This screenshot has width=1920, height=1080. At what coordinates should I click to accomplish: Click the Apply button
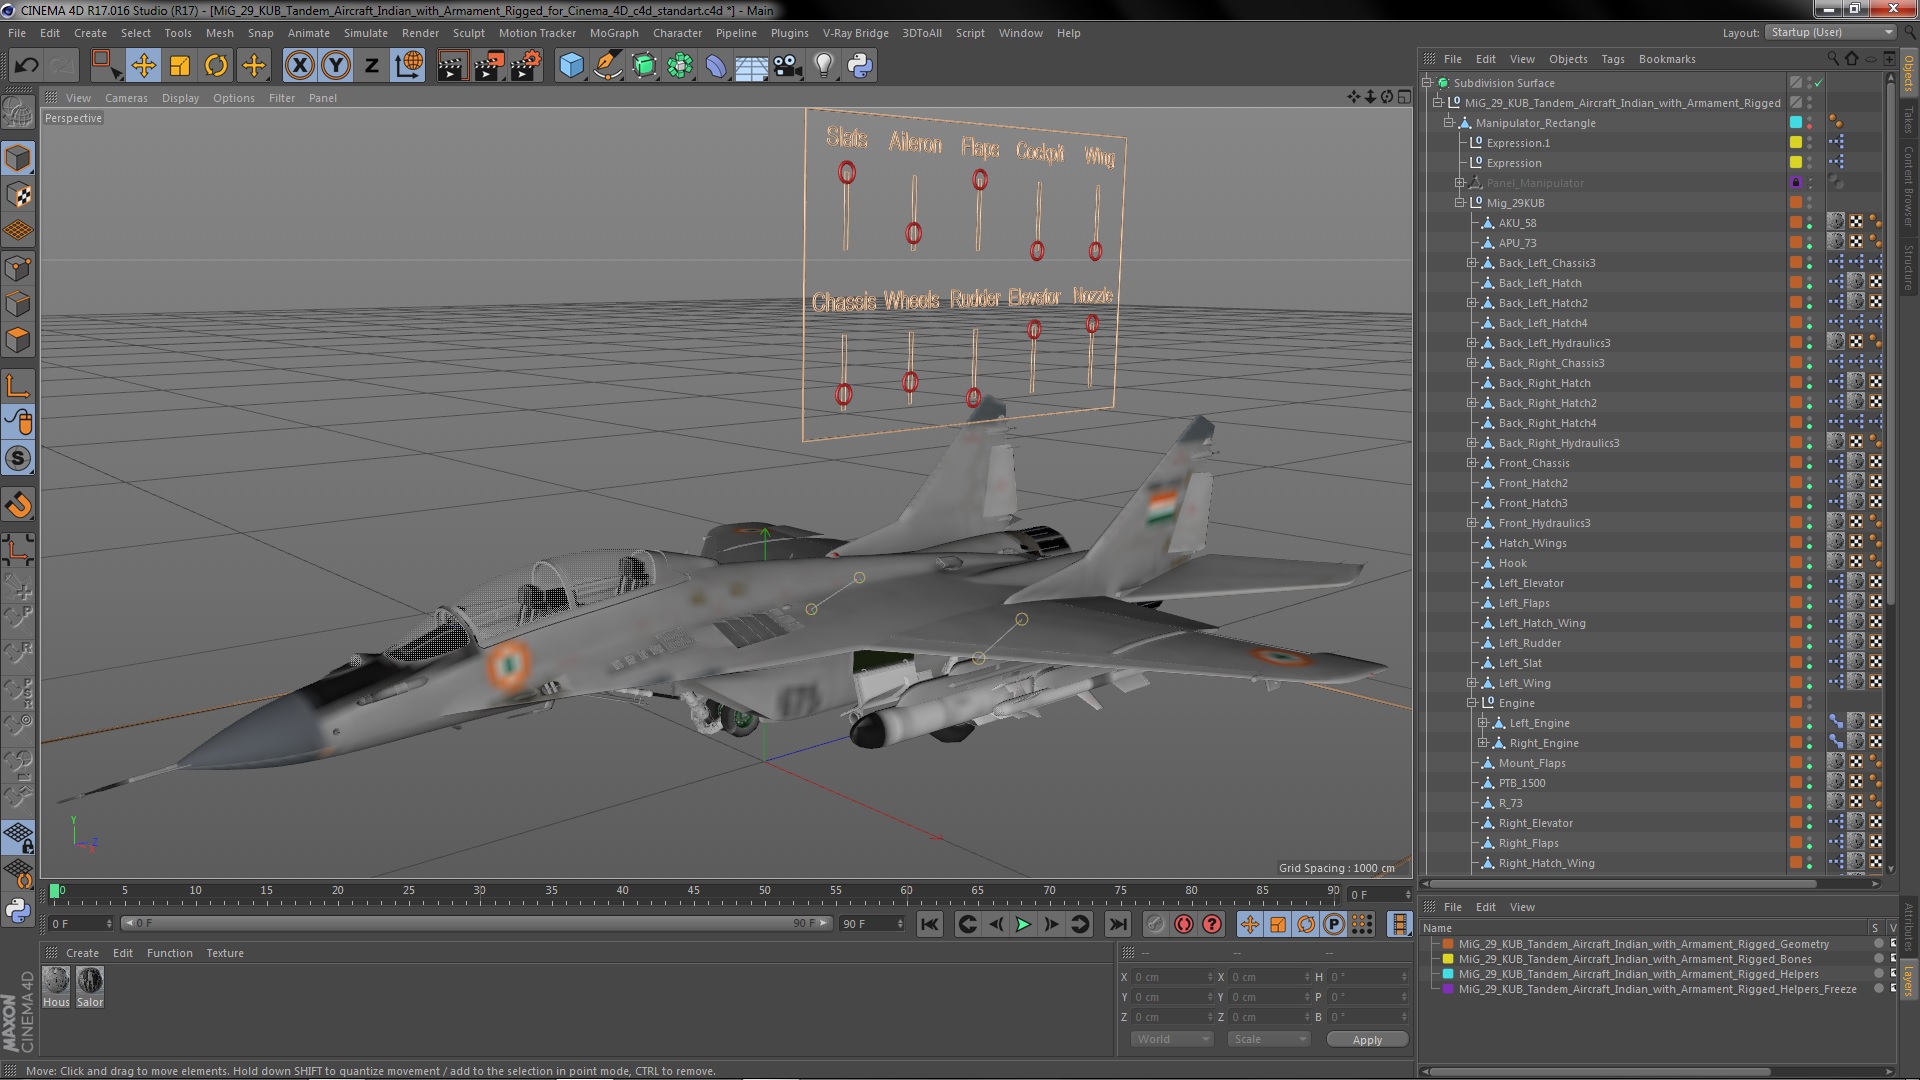point(1367,1040)
